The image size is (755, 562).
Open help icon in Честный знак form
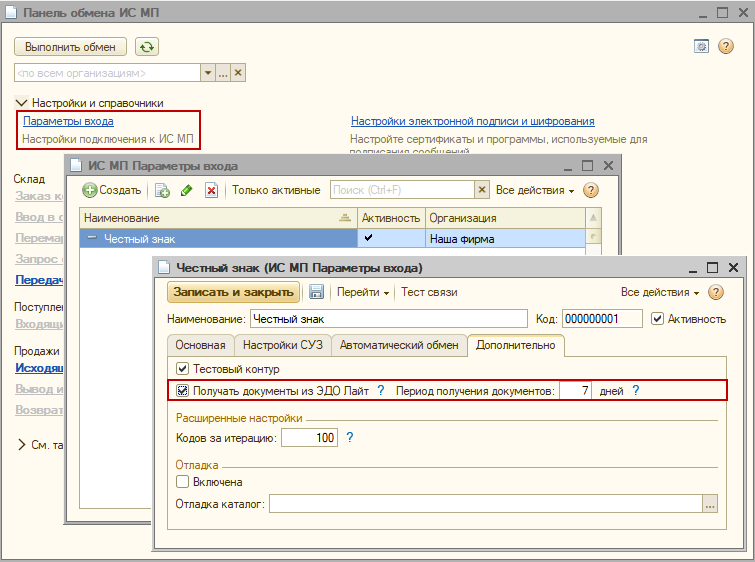click(x=716, y=292)
